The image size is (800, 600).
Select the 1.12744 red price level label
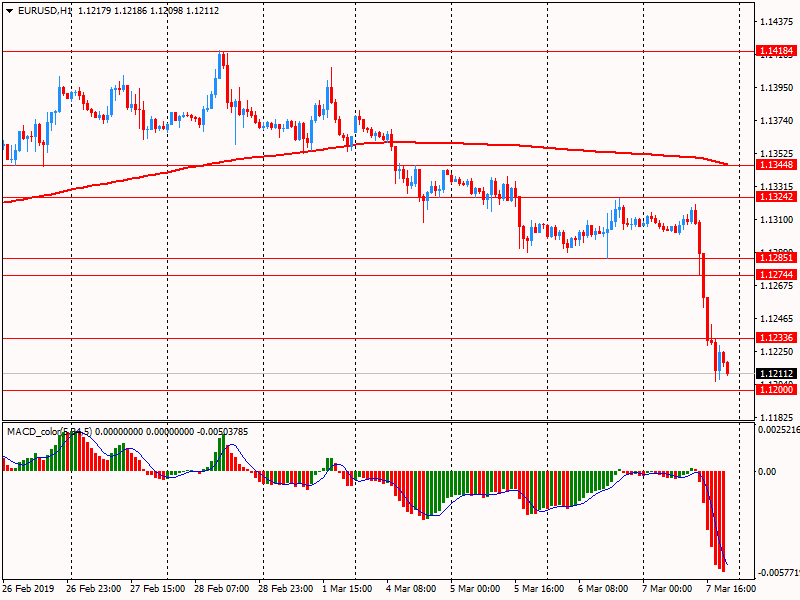coord(776,275)
